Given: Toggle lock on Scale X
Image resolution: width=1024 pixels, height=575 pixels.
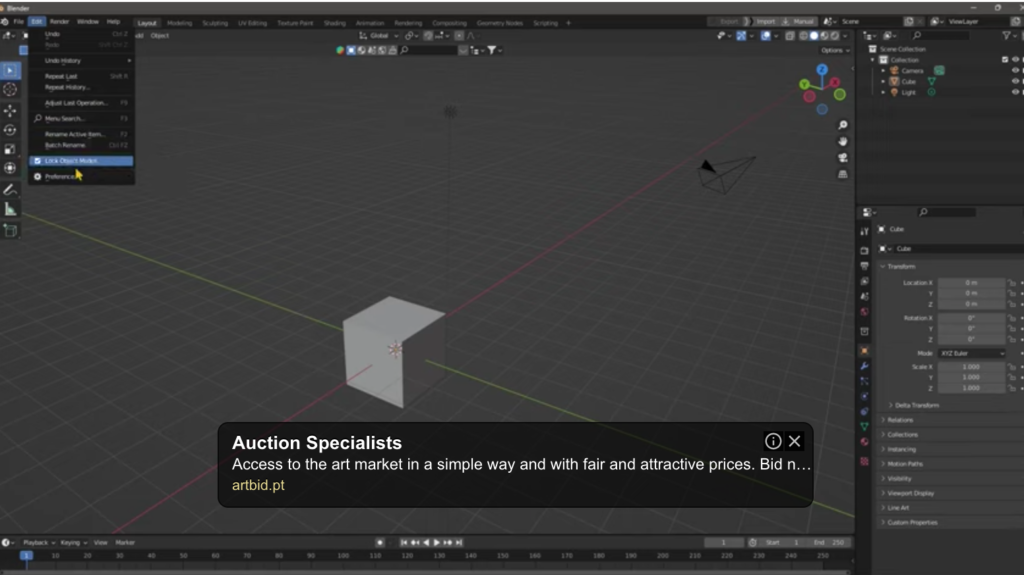Looking at the screenshot, I should coord(1012,367).
